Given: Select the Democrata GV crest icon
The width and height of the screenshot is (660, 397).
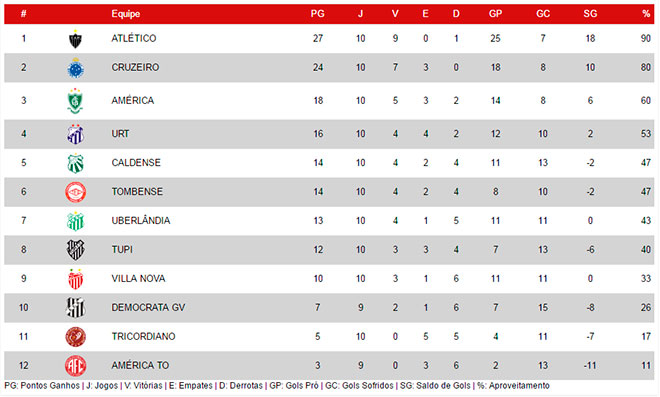Looking at the screenshot, I should pyautogui.click(x=76, y=308).
